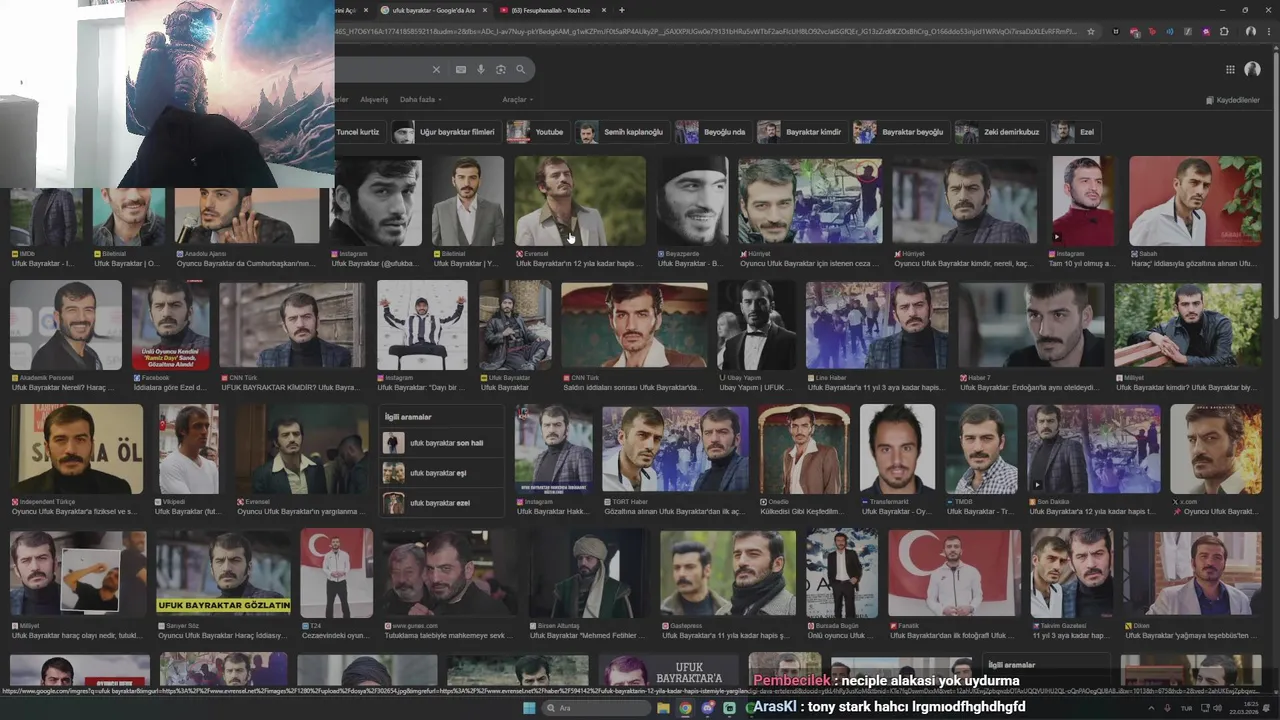Select related search ufuk bayraktar son hali

441,443
